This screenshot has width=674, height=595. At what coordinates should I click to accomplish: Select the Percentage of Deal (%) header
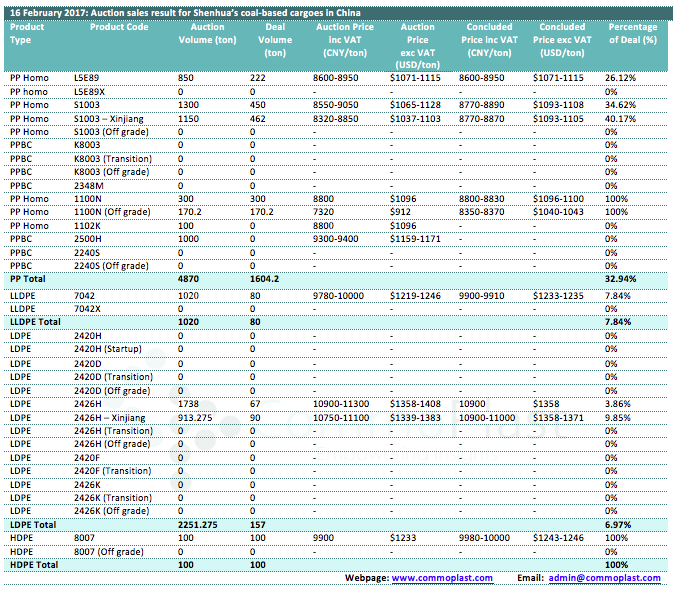point(632,33)
